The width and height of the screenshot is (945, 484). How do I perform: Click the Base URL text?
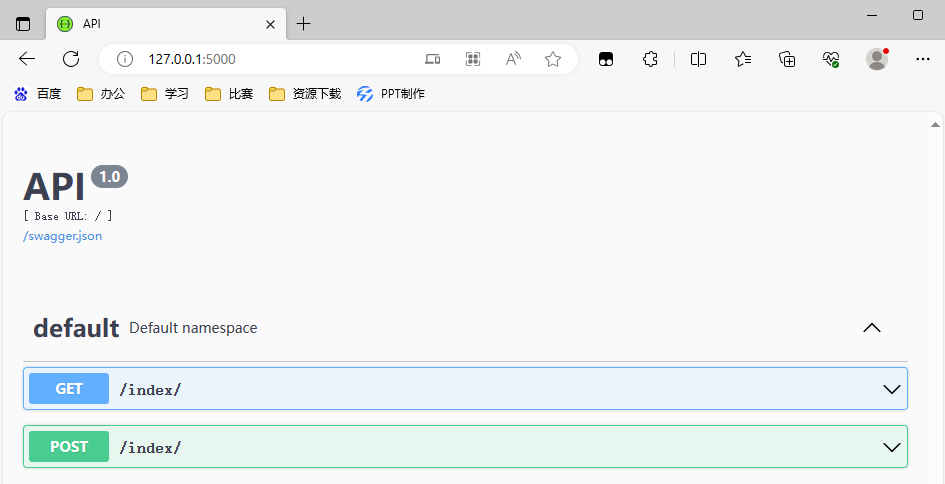[68, 216]
